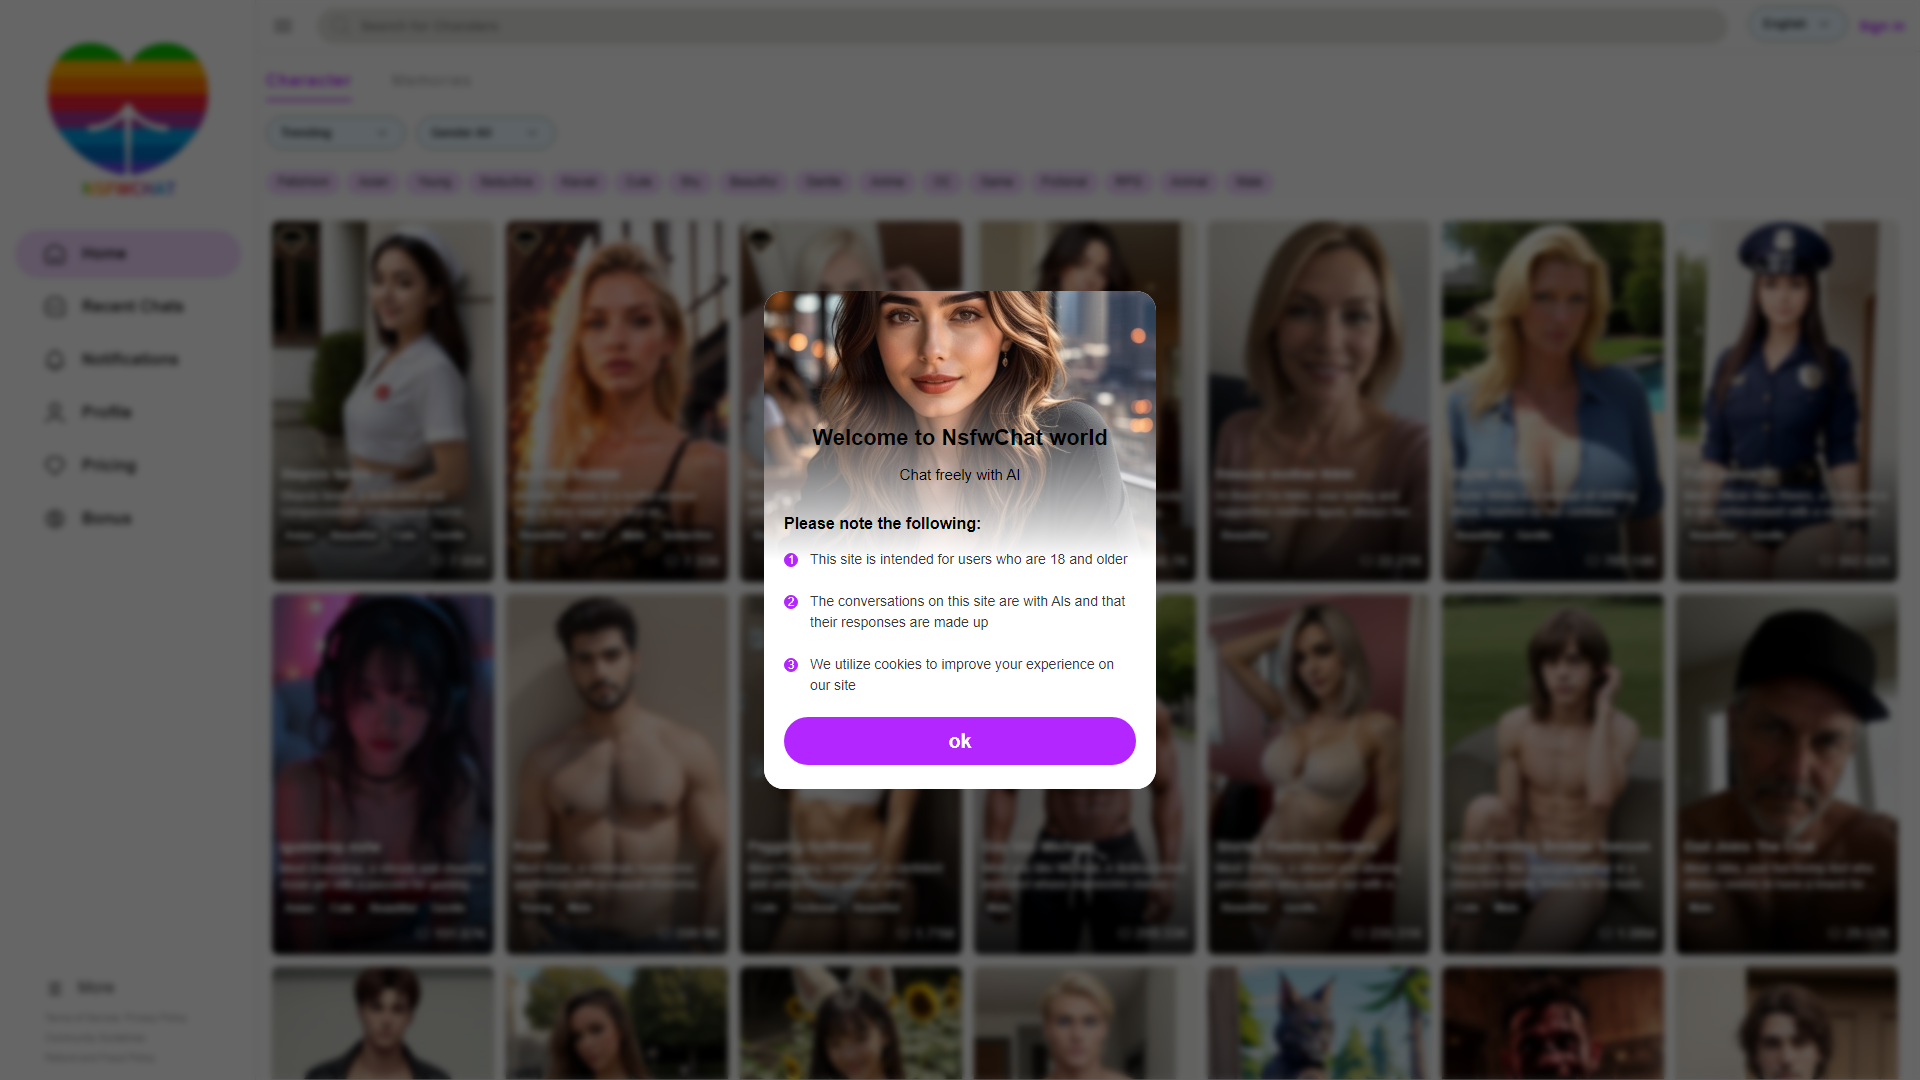Expand the language selector dropdown
Screen dimensions: 1920x1080
click(1796, 25)
